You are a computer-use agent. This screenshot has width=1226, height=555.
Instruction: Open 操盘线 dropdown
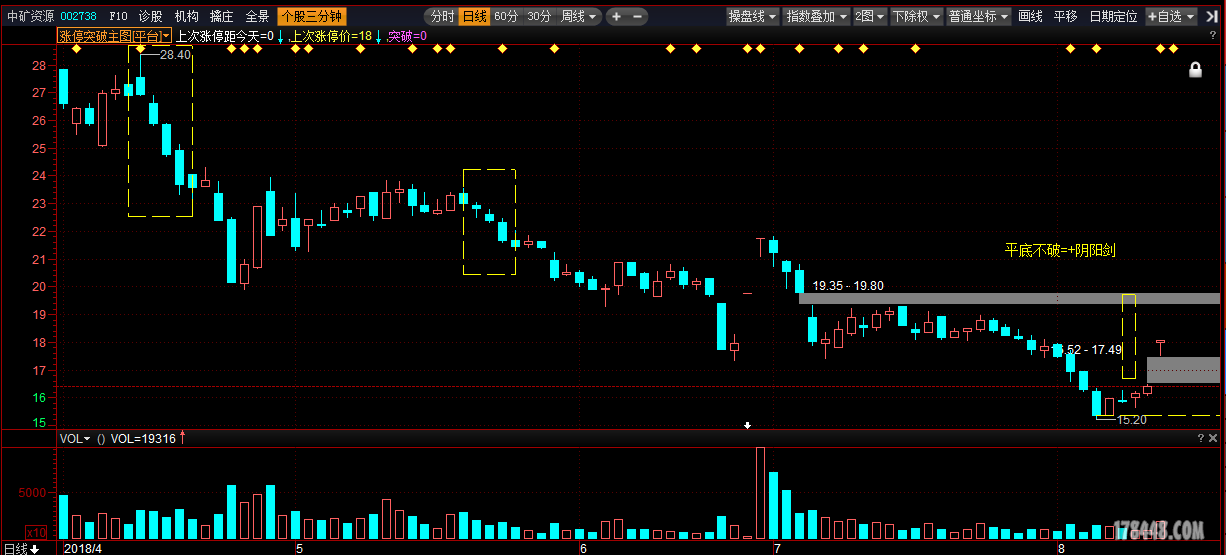pos(752,17)
